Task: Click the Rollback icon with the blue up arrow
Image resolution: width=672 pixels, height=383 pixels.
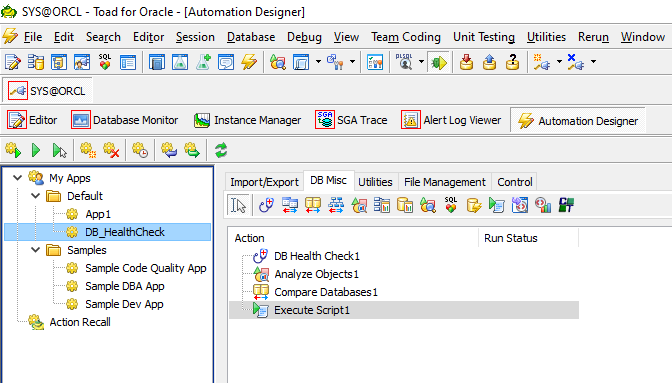Action: point(489,62)
